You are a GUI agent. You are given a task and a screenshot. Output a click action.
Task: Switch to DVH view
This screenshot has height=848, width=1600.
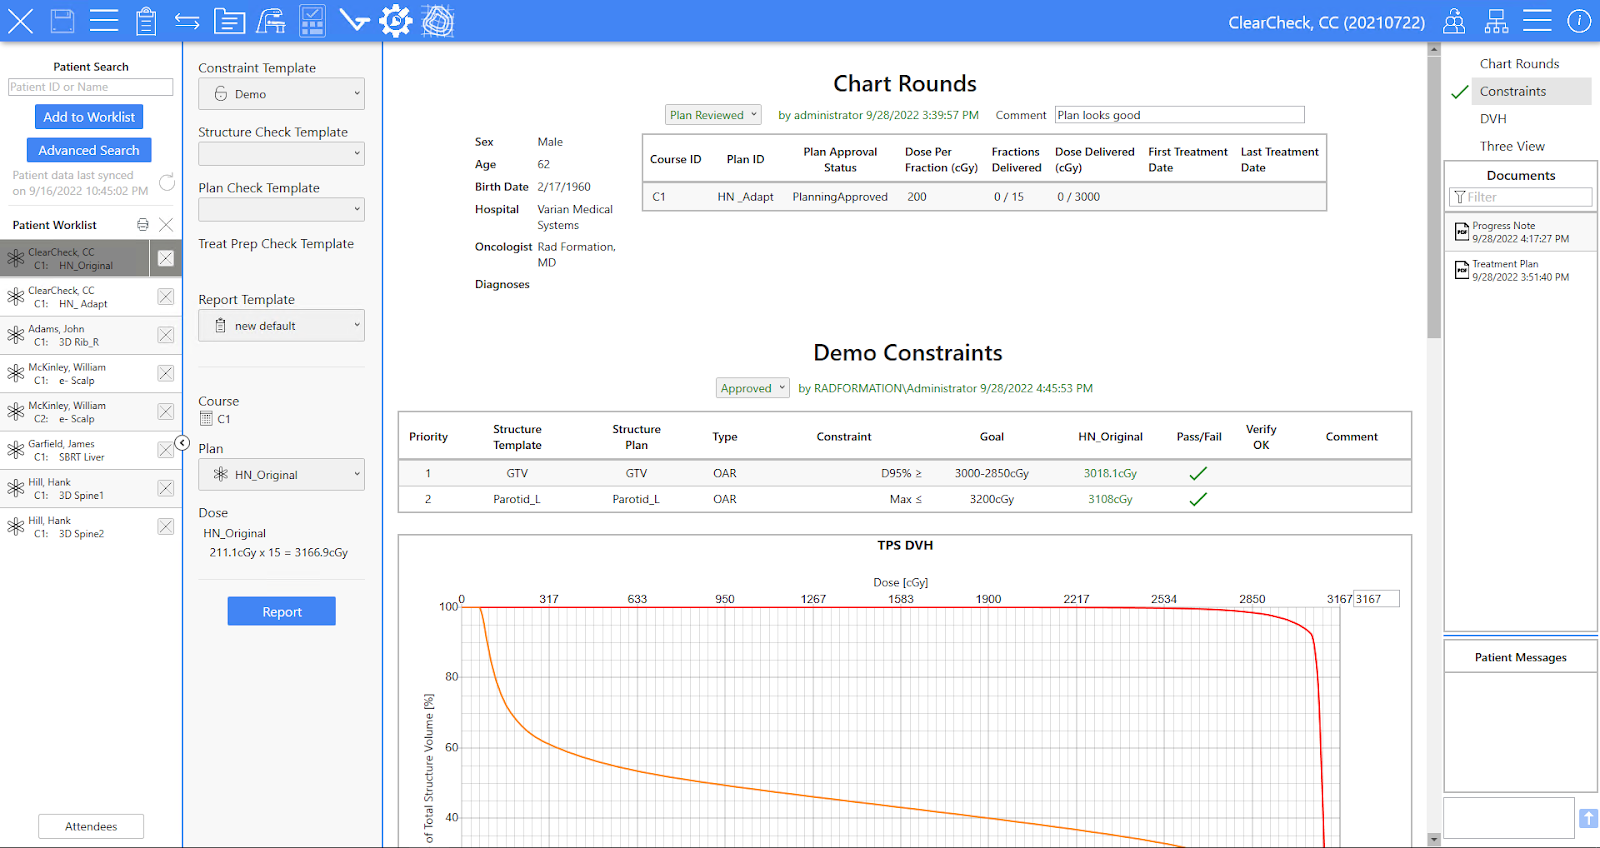point(1493,119)
